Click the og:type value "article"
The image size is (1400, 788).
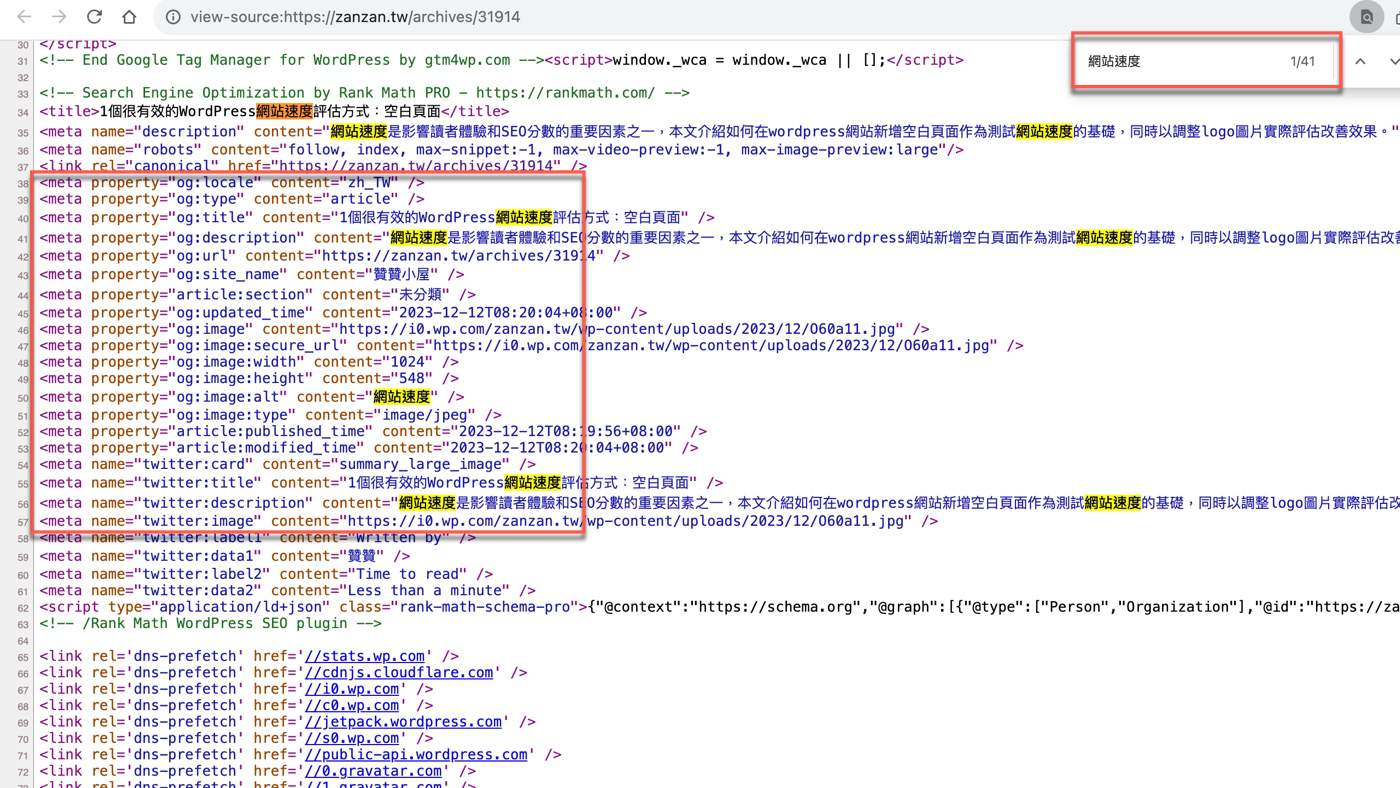pos(360,199)
